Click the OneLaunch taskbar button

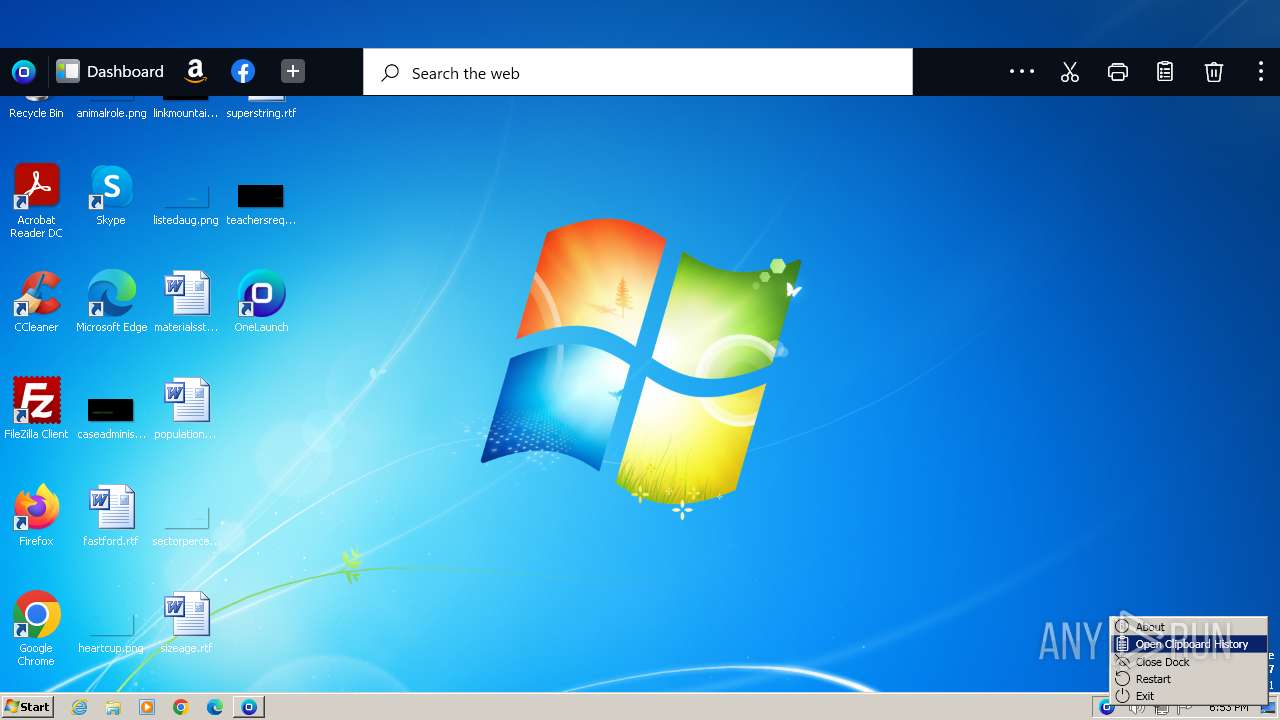[x=249, y=706]
